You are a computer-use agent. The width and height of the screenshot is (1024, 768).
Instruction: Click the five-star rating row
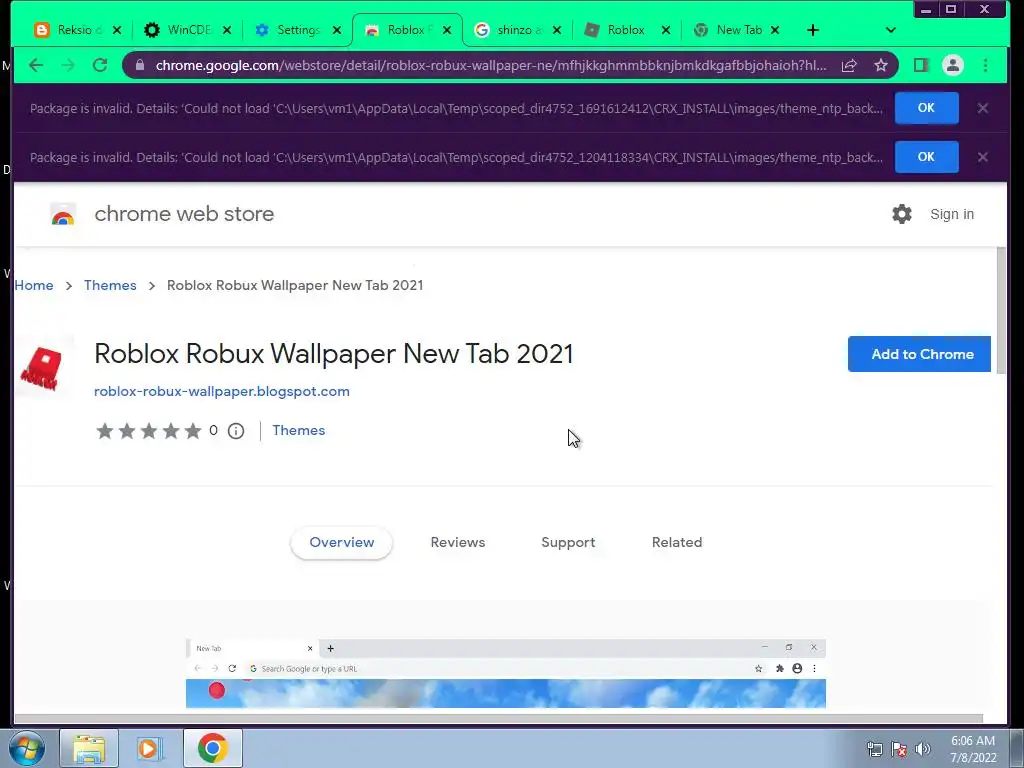pos(149,431)
